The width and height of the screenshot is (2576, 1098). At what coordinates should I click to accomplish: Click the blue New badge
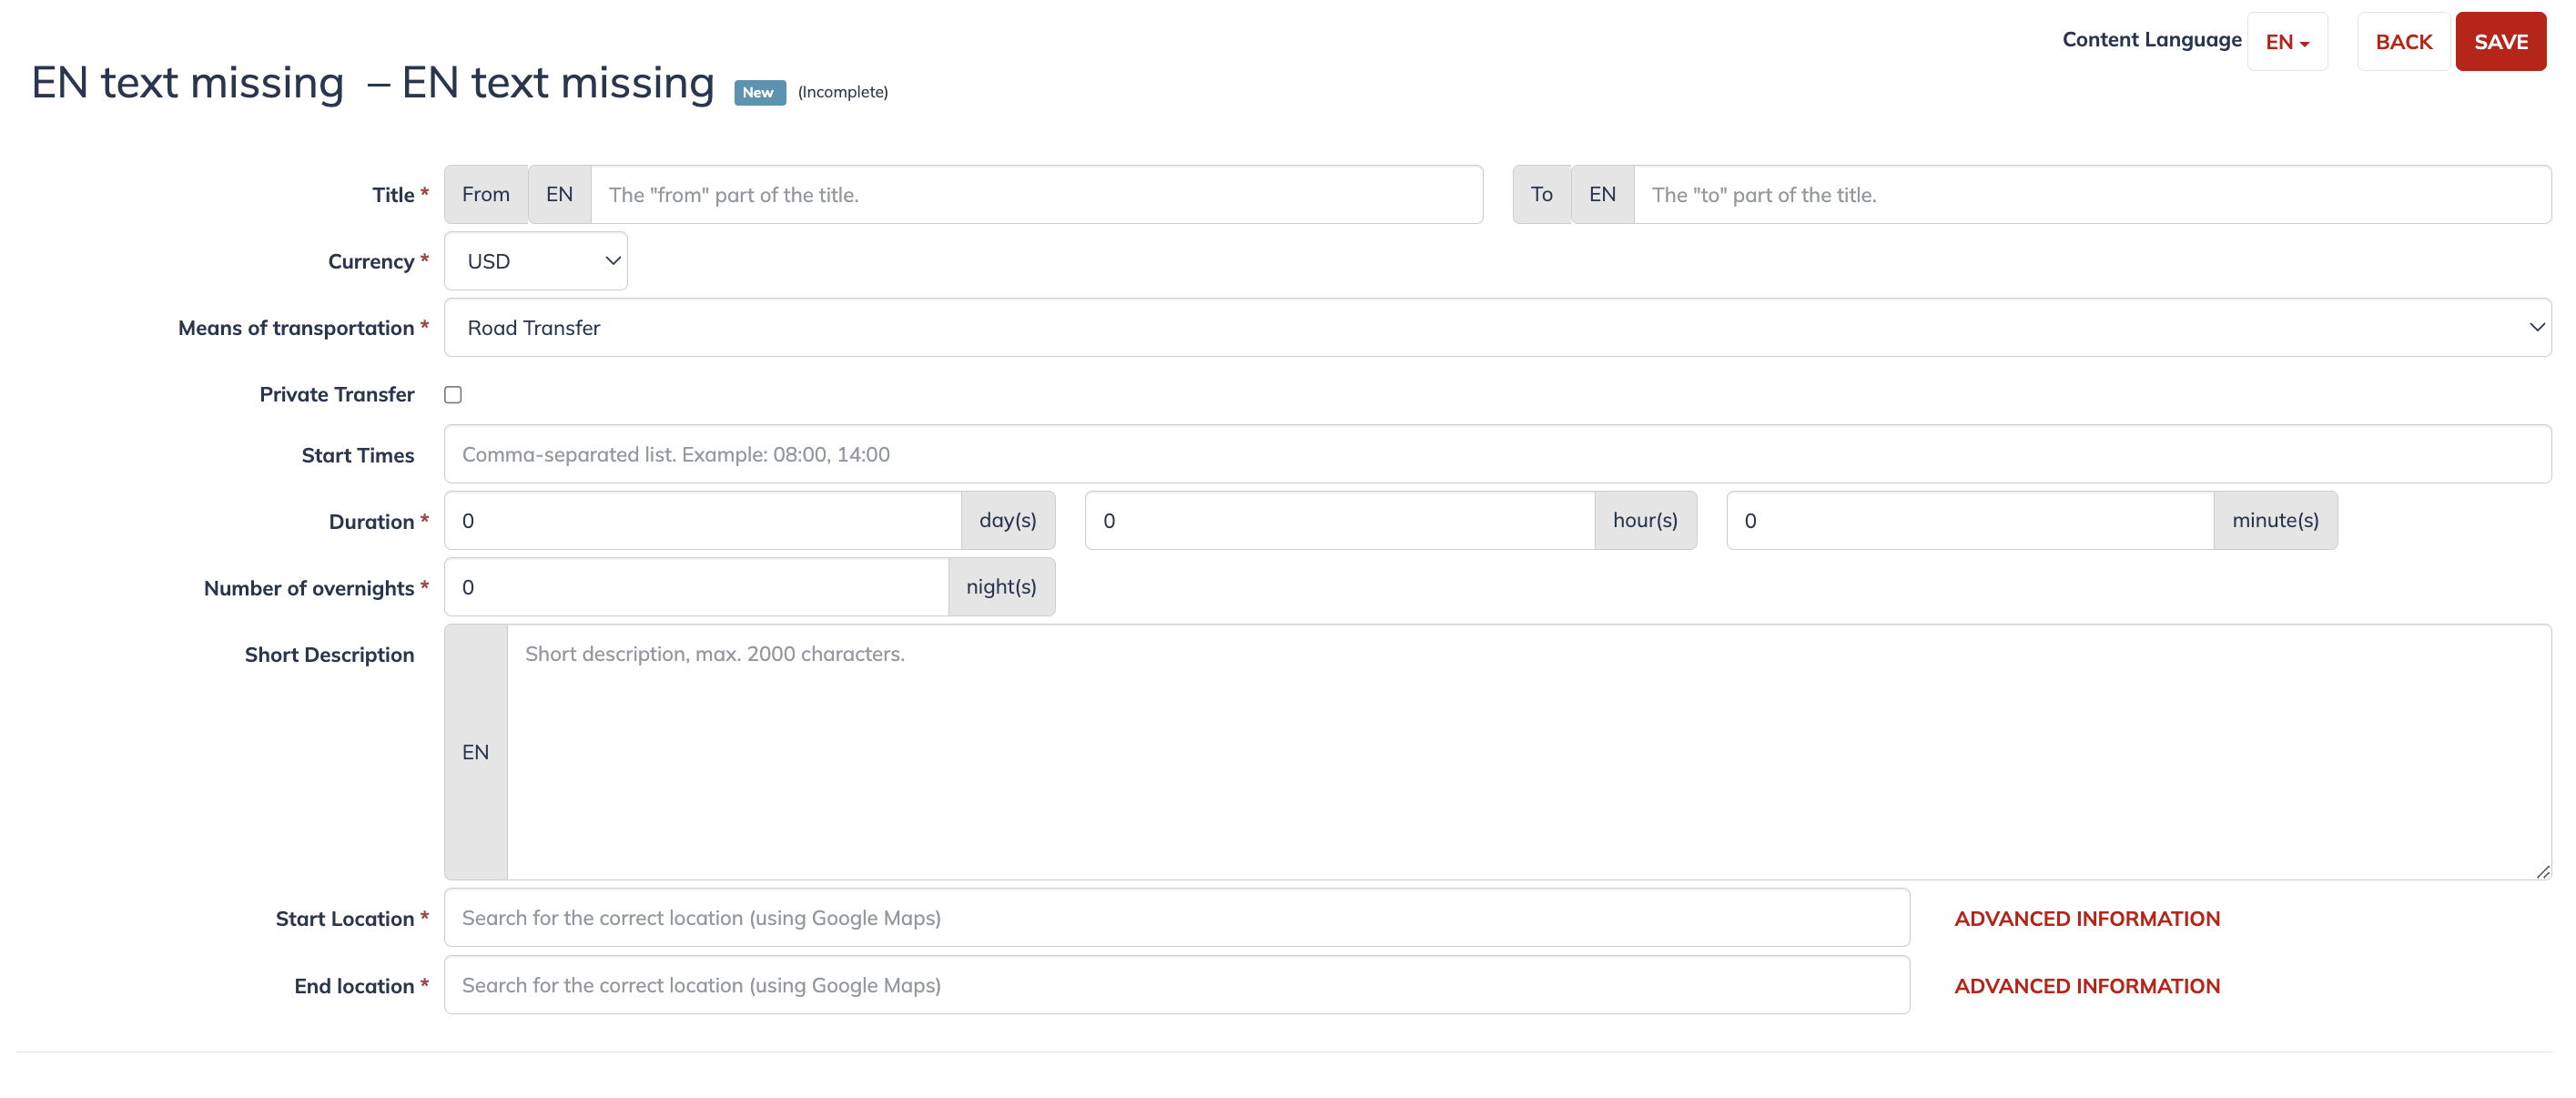[x=759, y=92]
